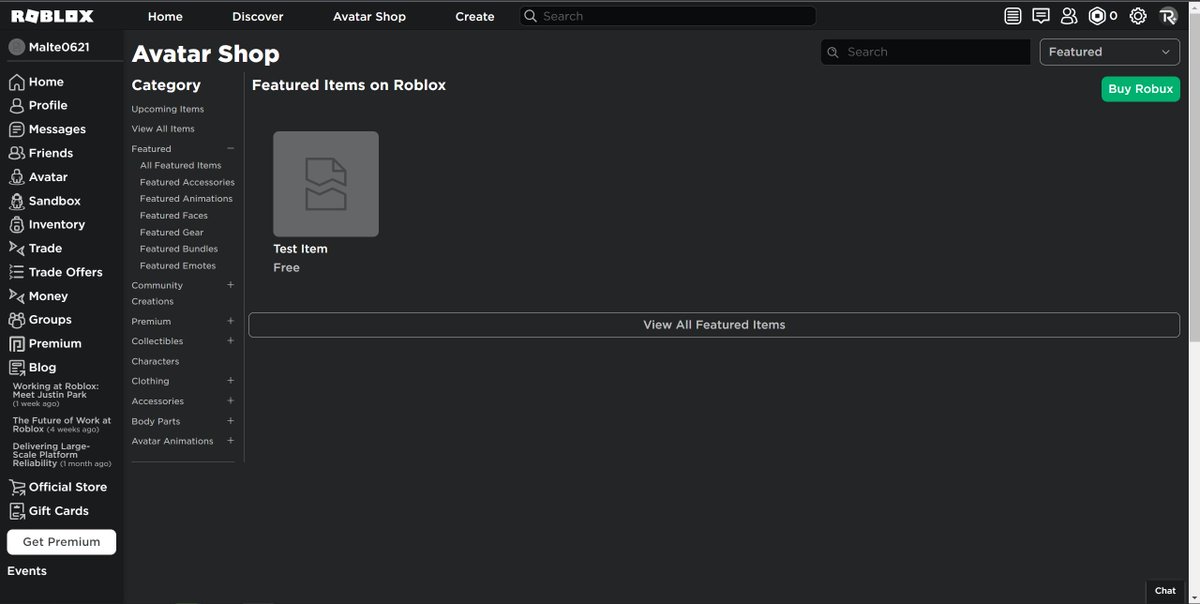Click the magnifier icon in top search bar
Screen dimensions: 1200x604
(x=530, y=17)
